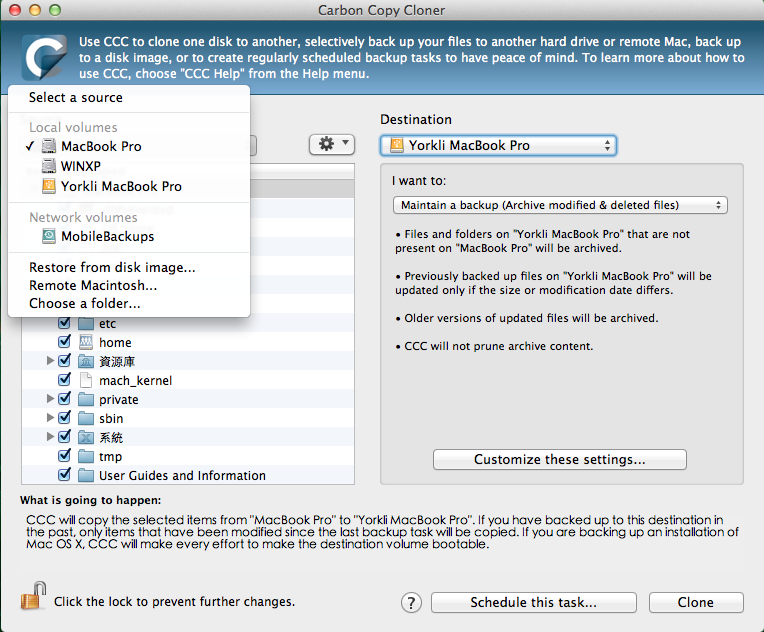Image resolution: width=764 pixels, height=632 pixels.
Task: Select the tmp folder name
Action: tap(111, 457)
